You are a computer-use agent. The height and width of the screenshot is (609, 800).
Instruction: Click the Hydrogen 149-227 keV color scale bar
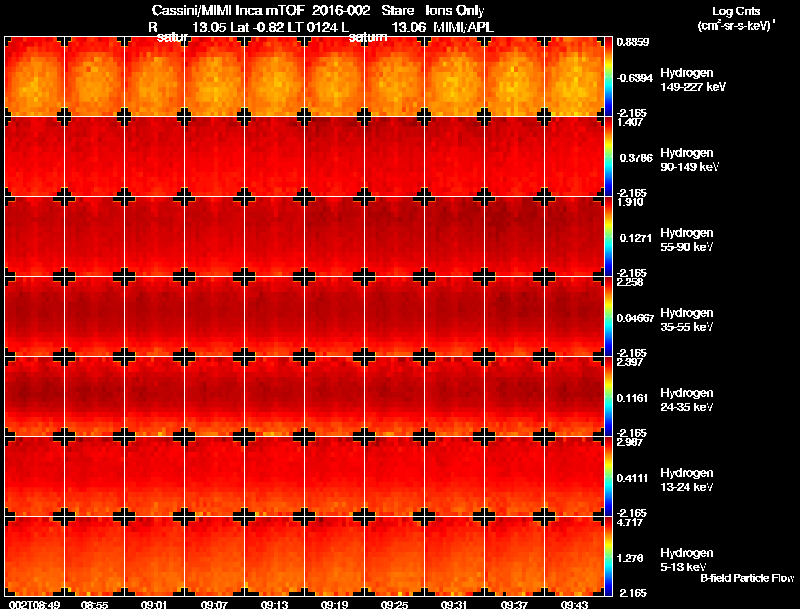pyautogui.click(x=608, y=77)
